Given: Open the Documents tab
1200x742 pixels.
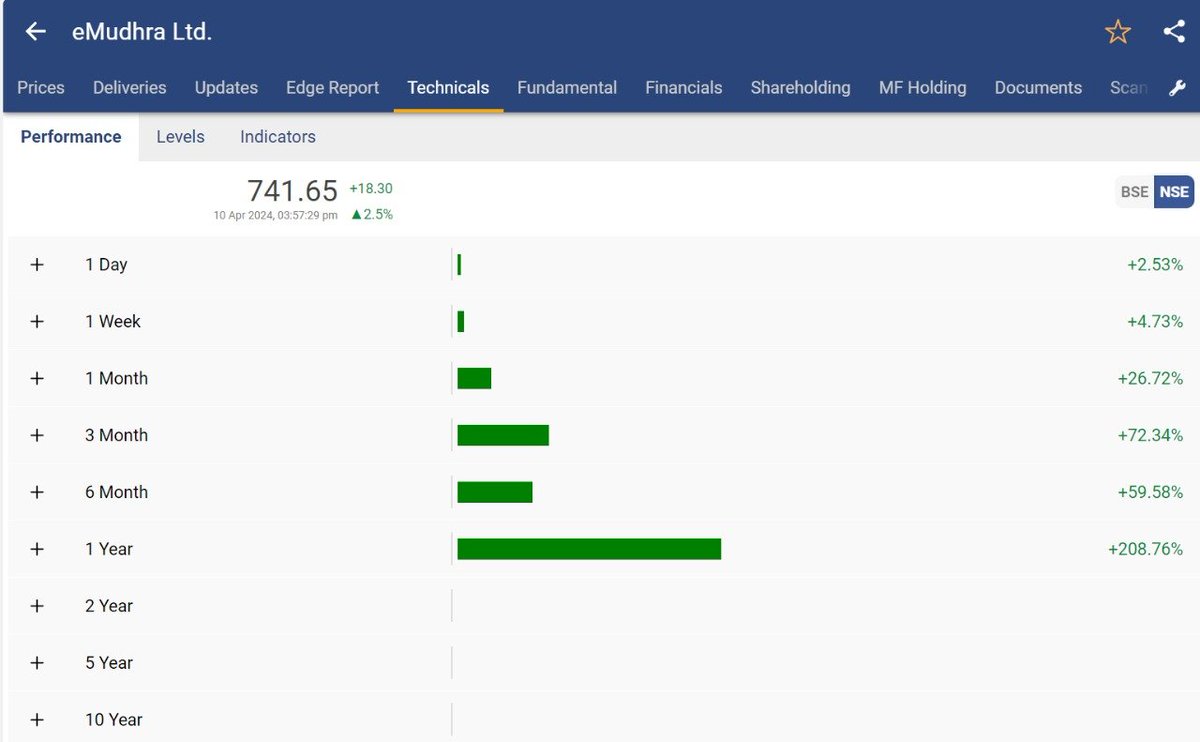Looking at the screenshot, I should coord(1038,88).
